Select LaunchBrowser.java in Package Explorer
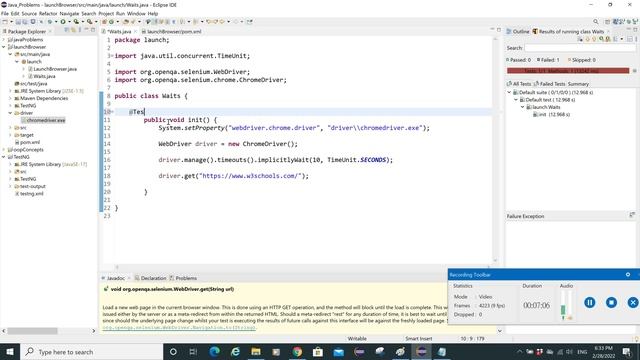Viewport: 640px width, 360px height. pos(52,69)
